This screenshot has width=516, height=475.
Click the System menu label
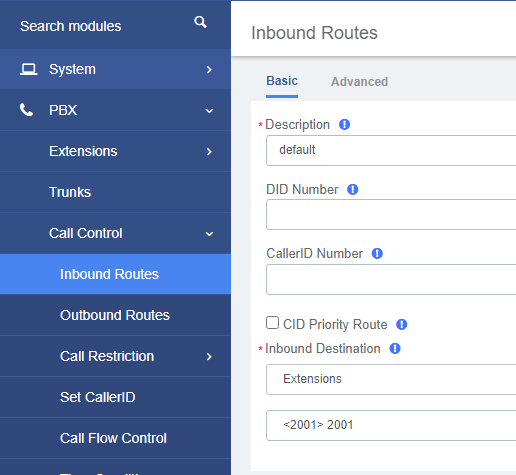[72, 69]
